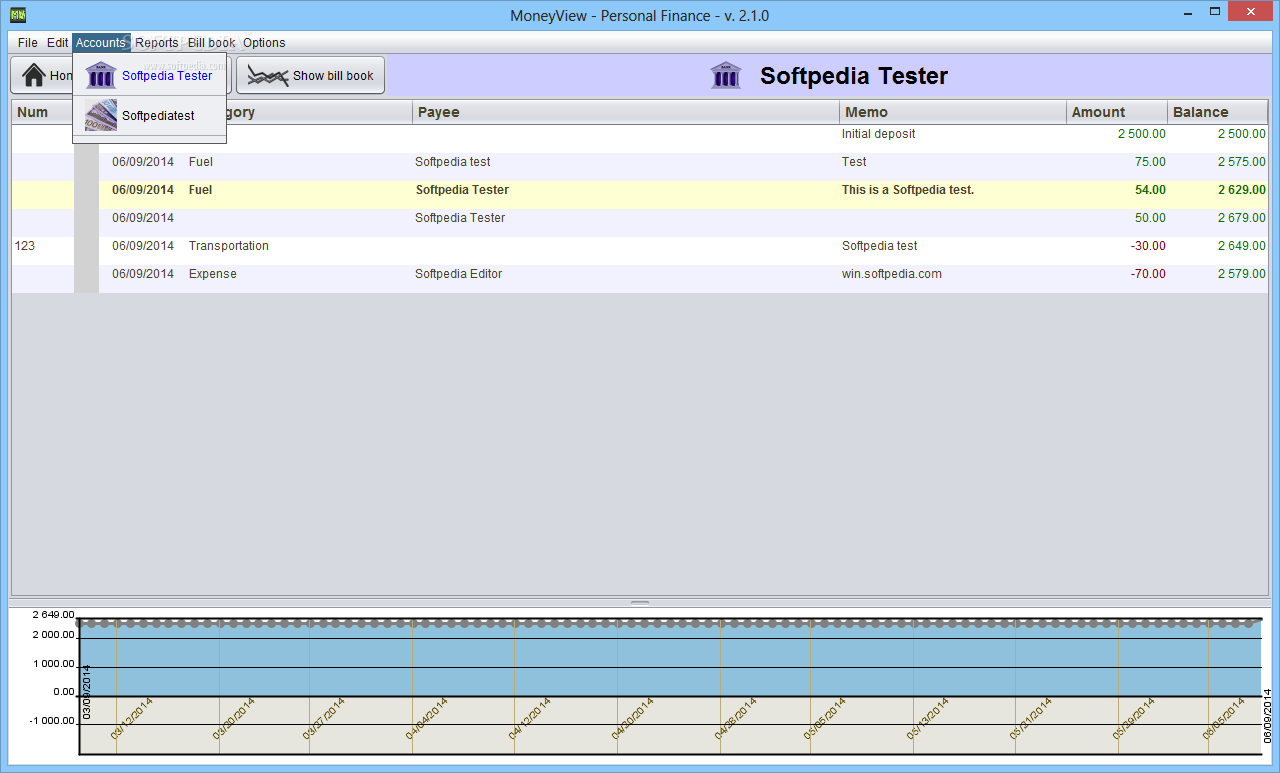The width and height of the screenshot is (1280, 773).
Task: Click the MoneyView app icon in title bar
Action: (18, 15)
